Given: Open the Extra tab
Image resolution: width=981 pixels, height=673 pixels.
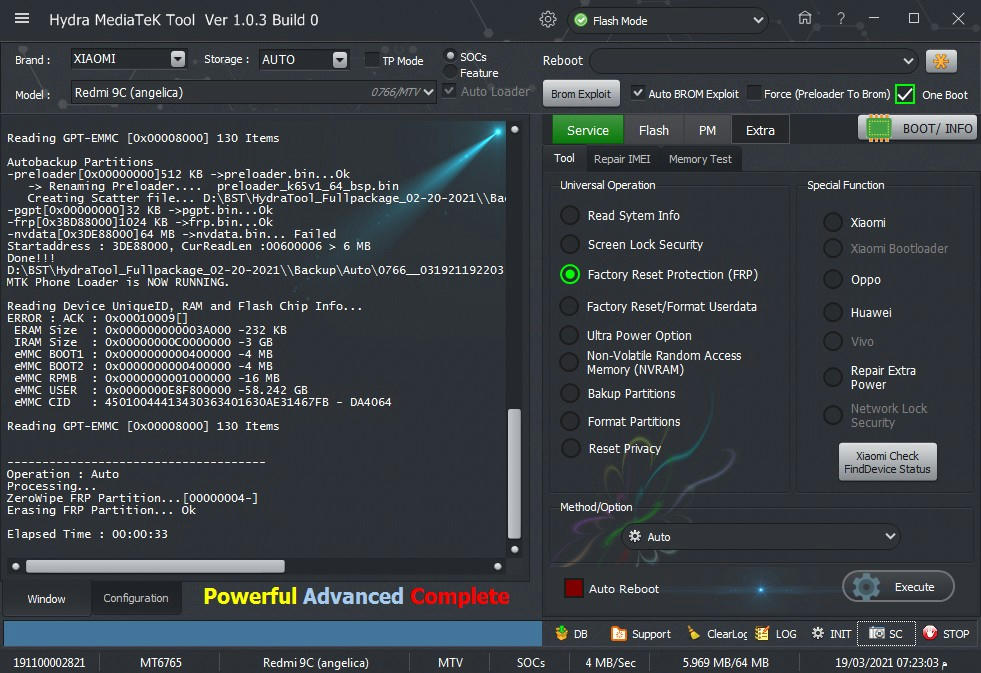Looking at the screenshot, I should click(760, 130).
